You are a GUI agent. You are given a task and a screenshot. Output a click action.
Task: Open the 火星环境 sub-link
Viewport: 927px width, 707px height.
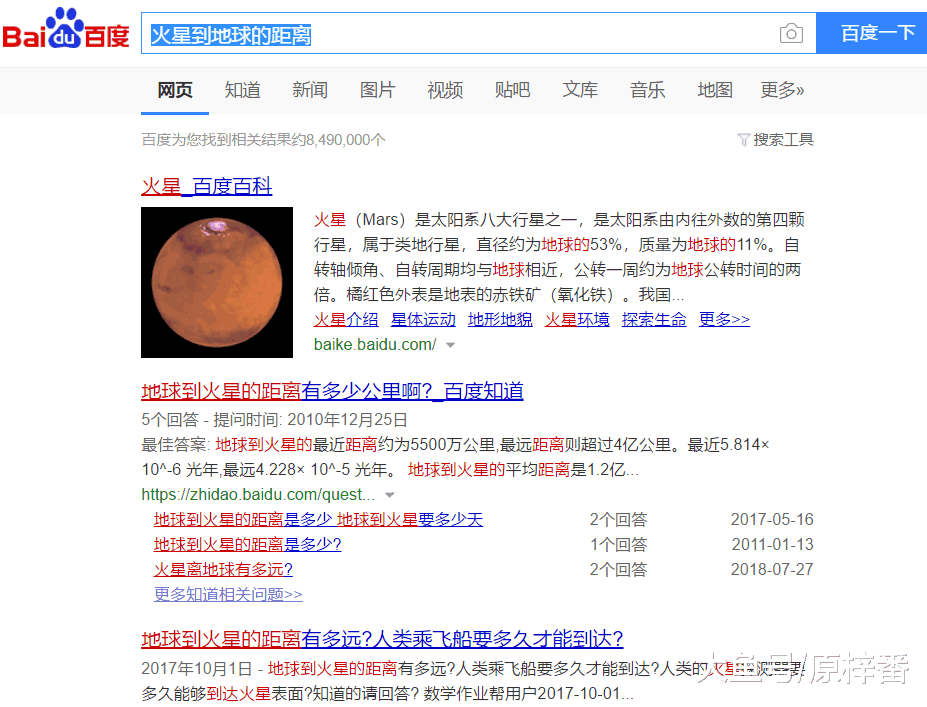(x=577, y=320)
